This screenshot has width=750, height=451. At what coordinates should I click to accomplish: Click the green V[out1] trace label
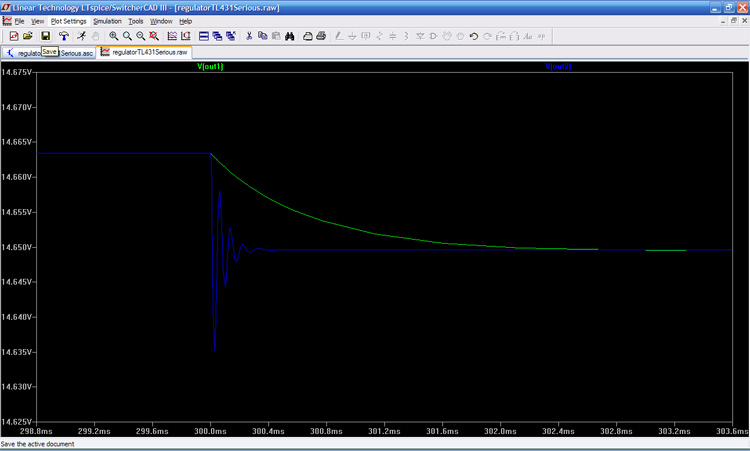pos(210,66)
